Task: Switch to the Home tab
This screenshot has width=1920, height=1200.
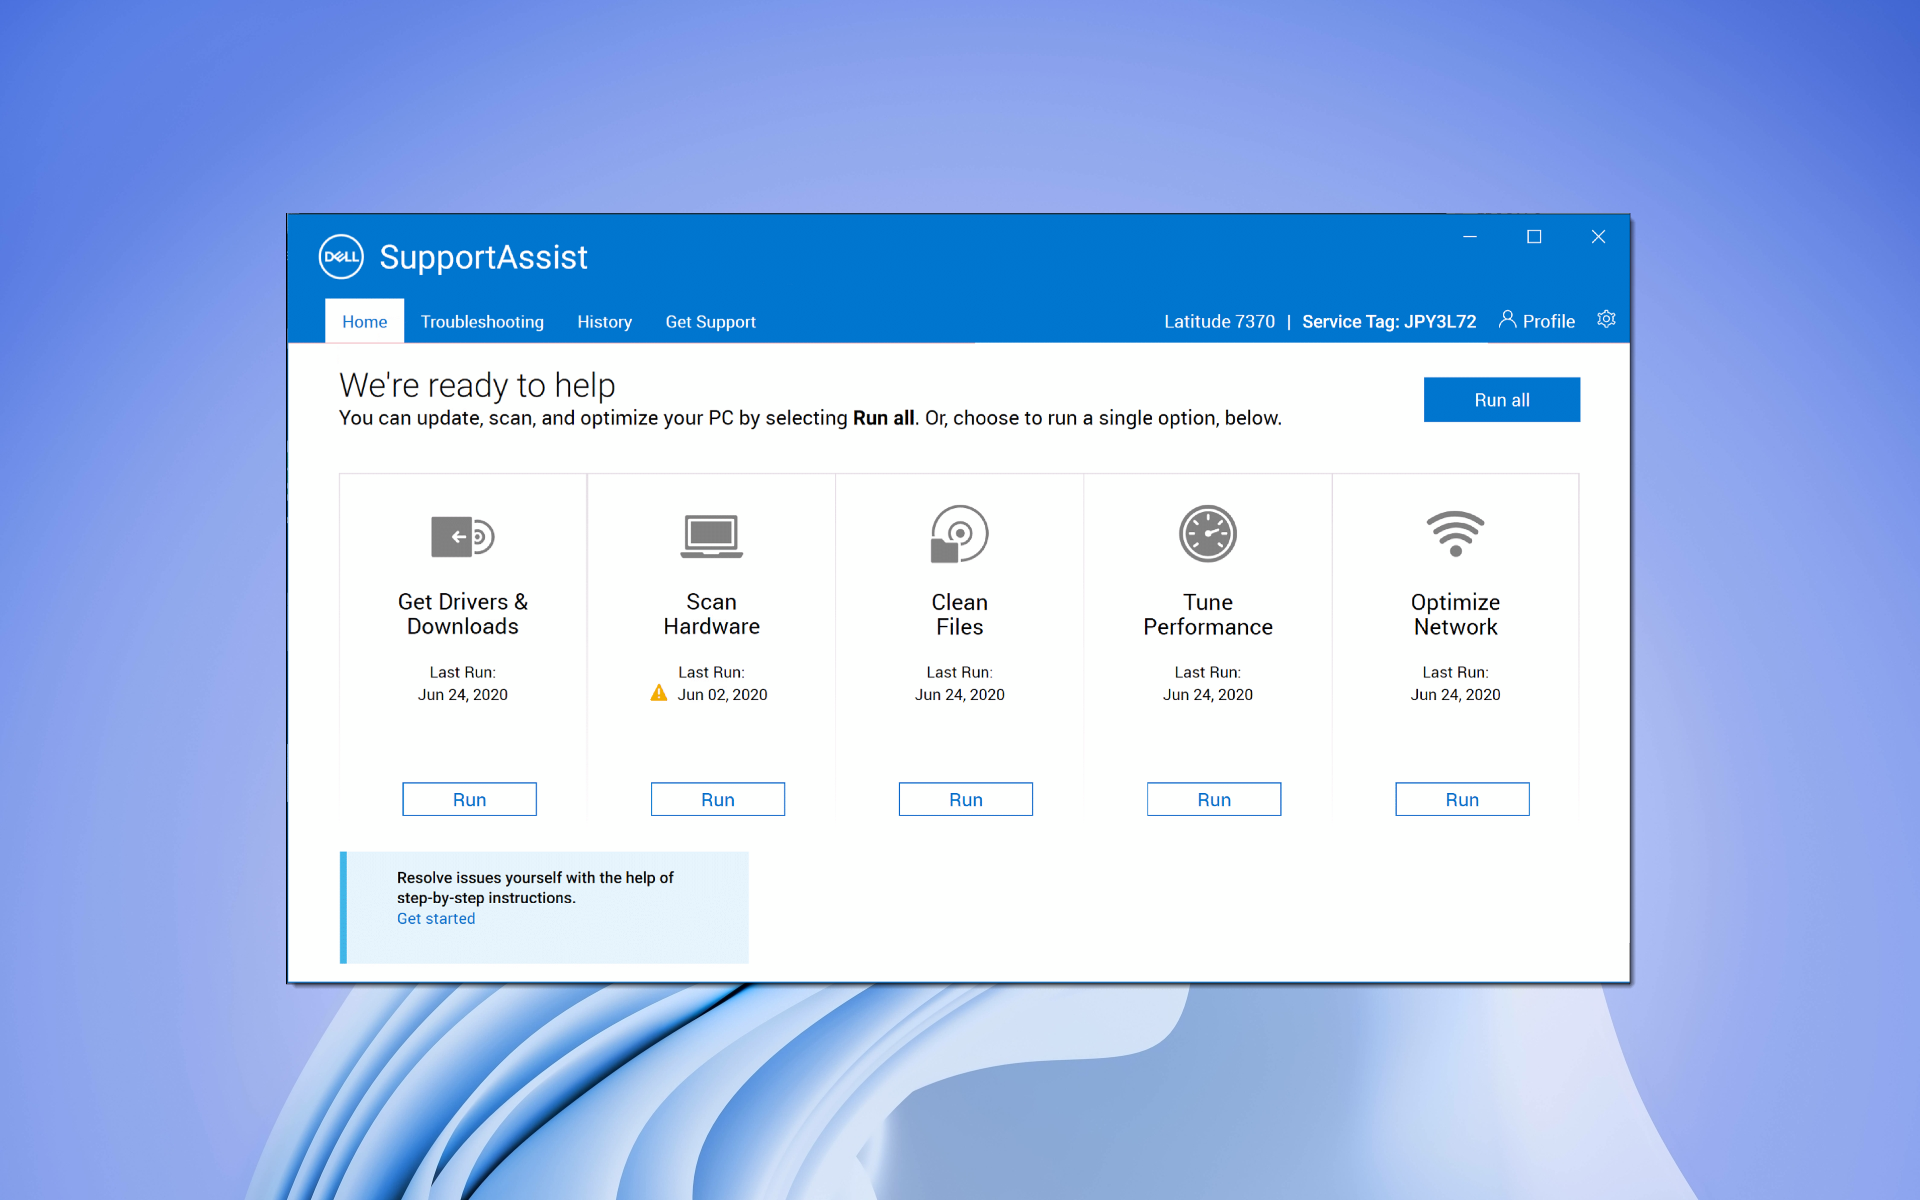Action: [x=364, y=321]
